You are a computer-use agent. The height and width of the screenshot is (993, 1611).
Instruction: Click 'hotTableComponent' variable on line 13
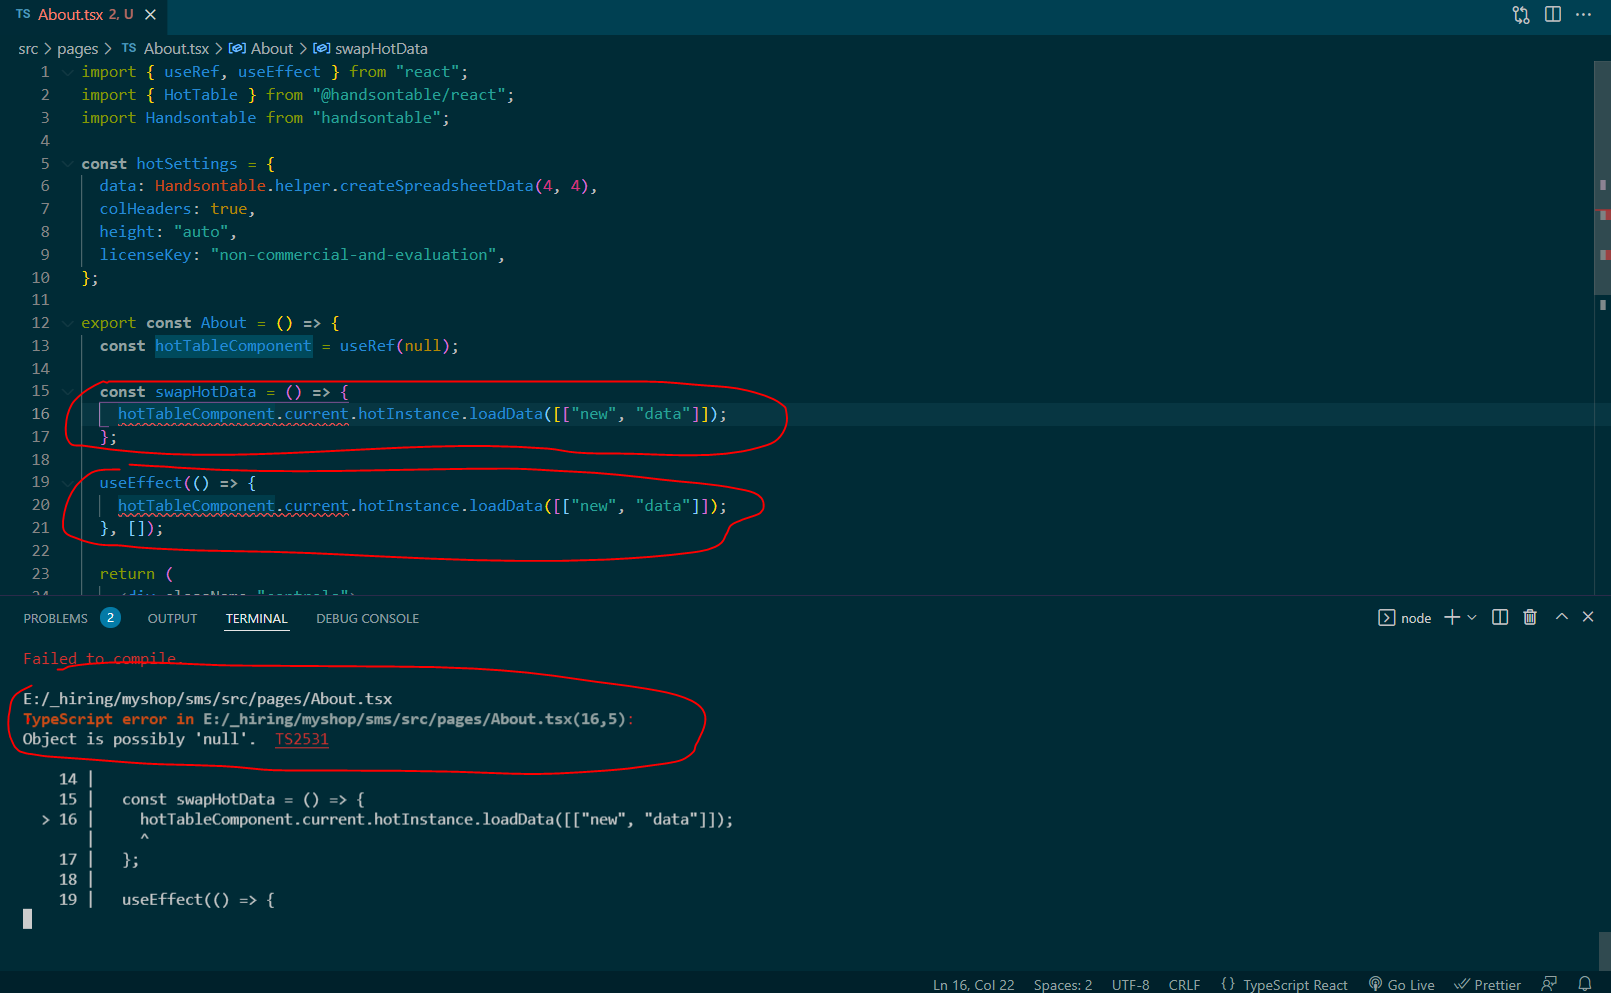(233, 346)
